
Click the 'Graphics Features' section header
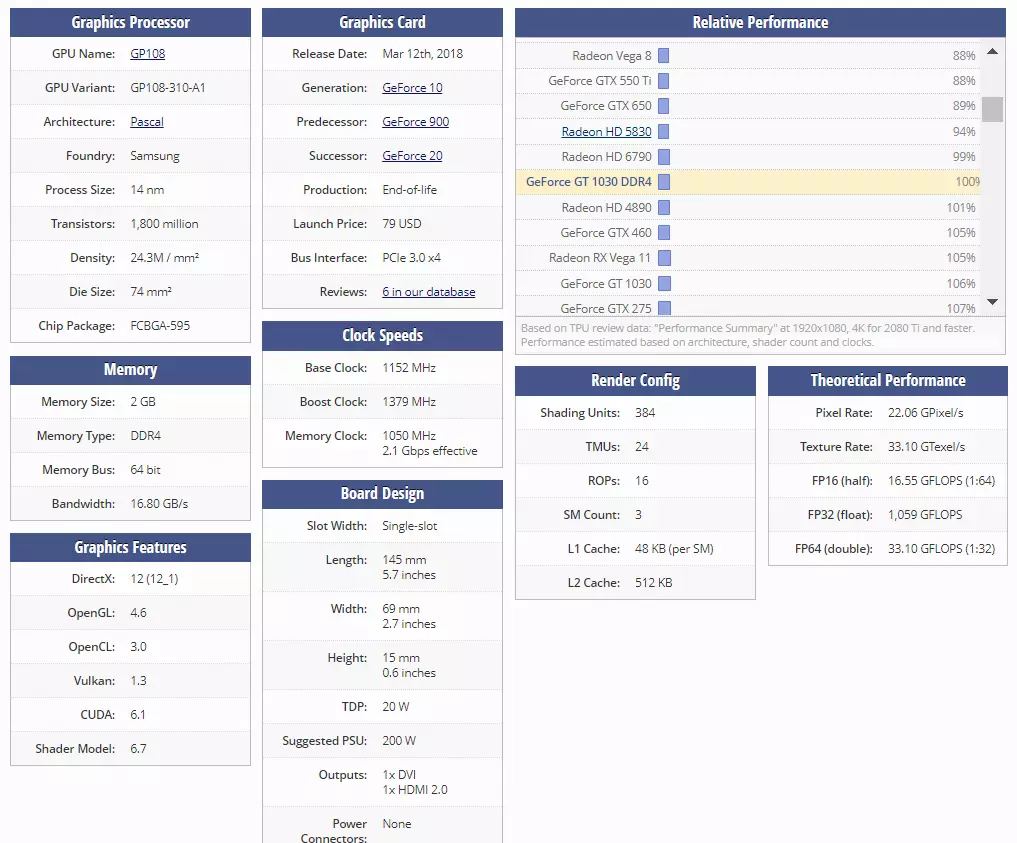point(130,548)
